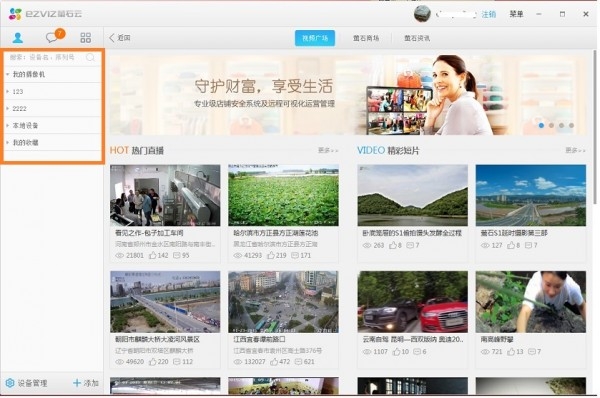Image resolution: width=600 pixels, height=398 pixels.
Task: Switch to the 萤石商场 tab
Action: point(366,38)
